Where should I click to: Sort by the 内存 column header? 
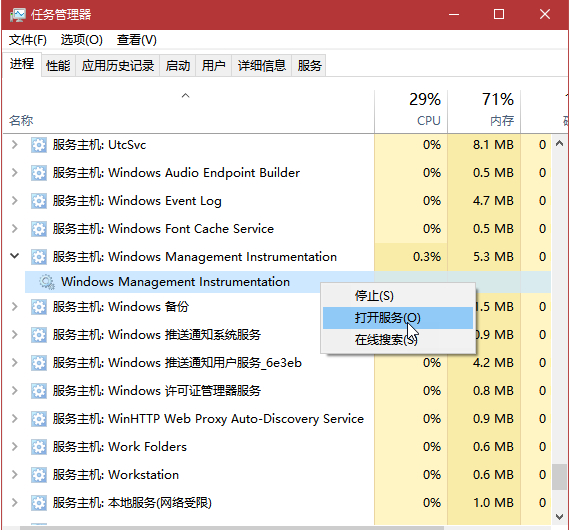(x=484, y=111)
